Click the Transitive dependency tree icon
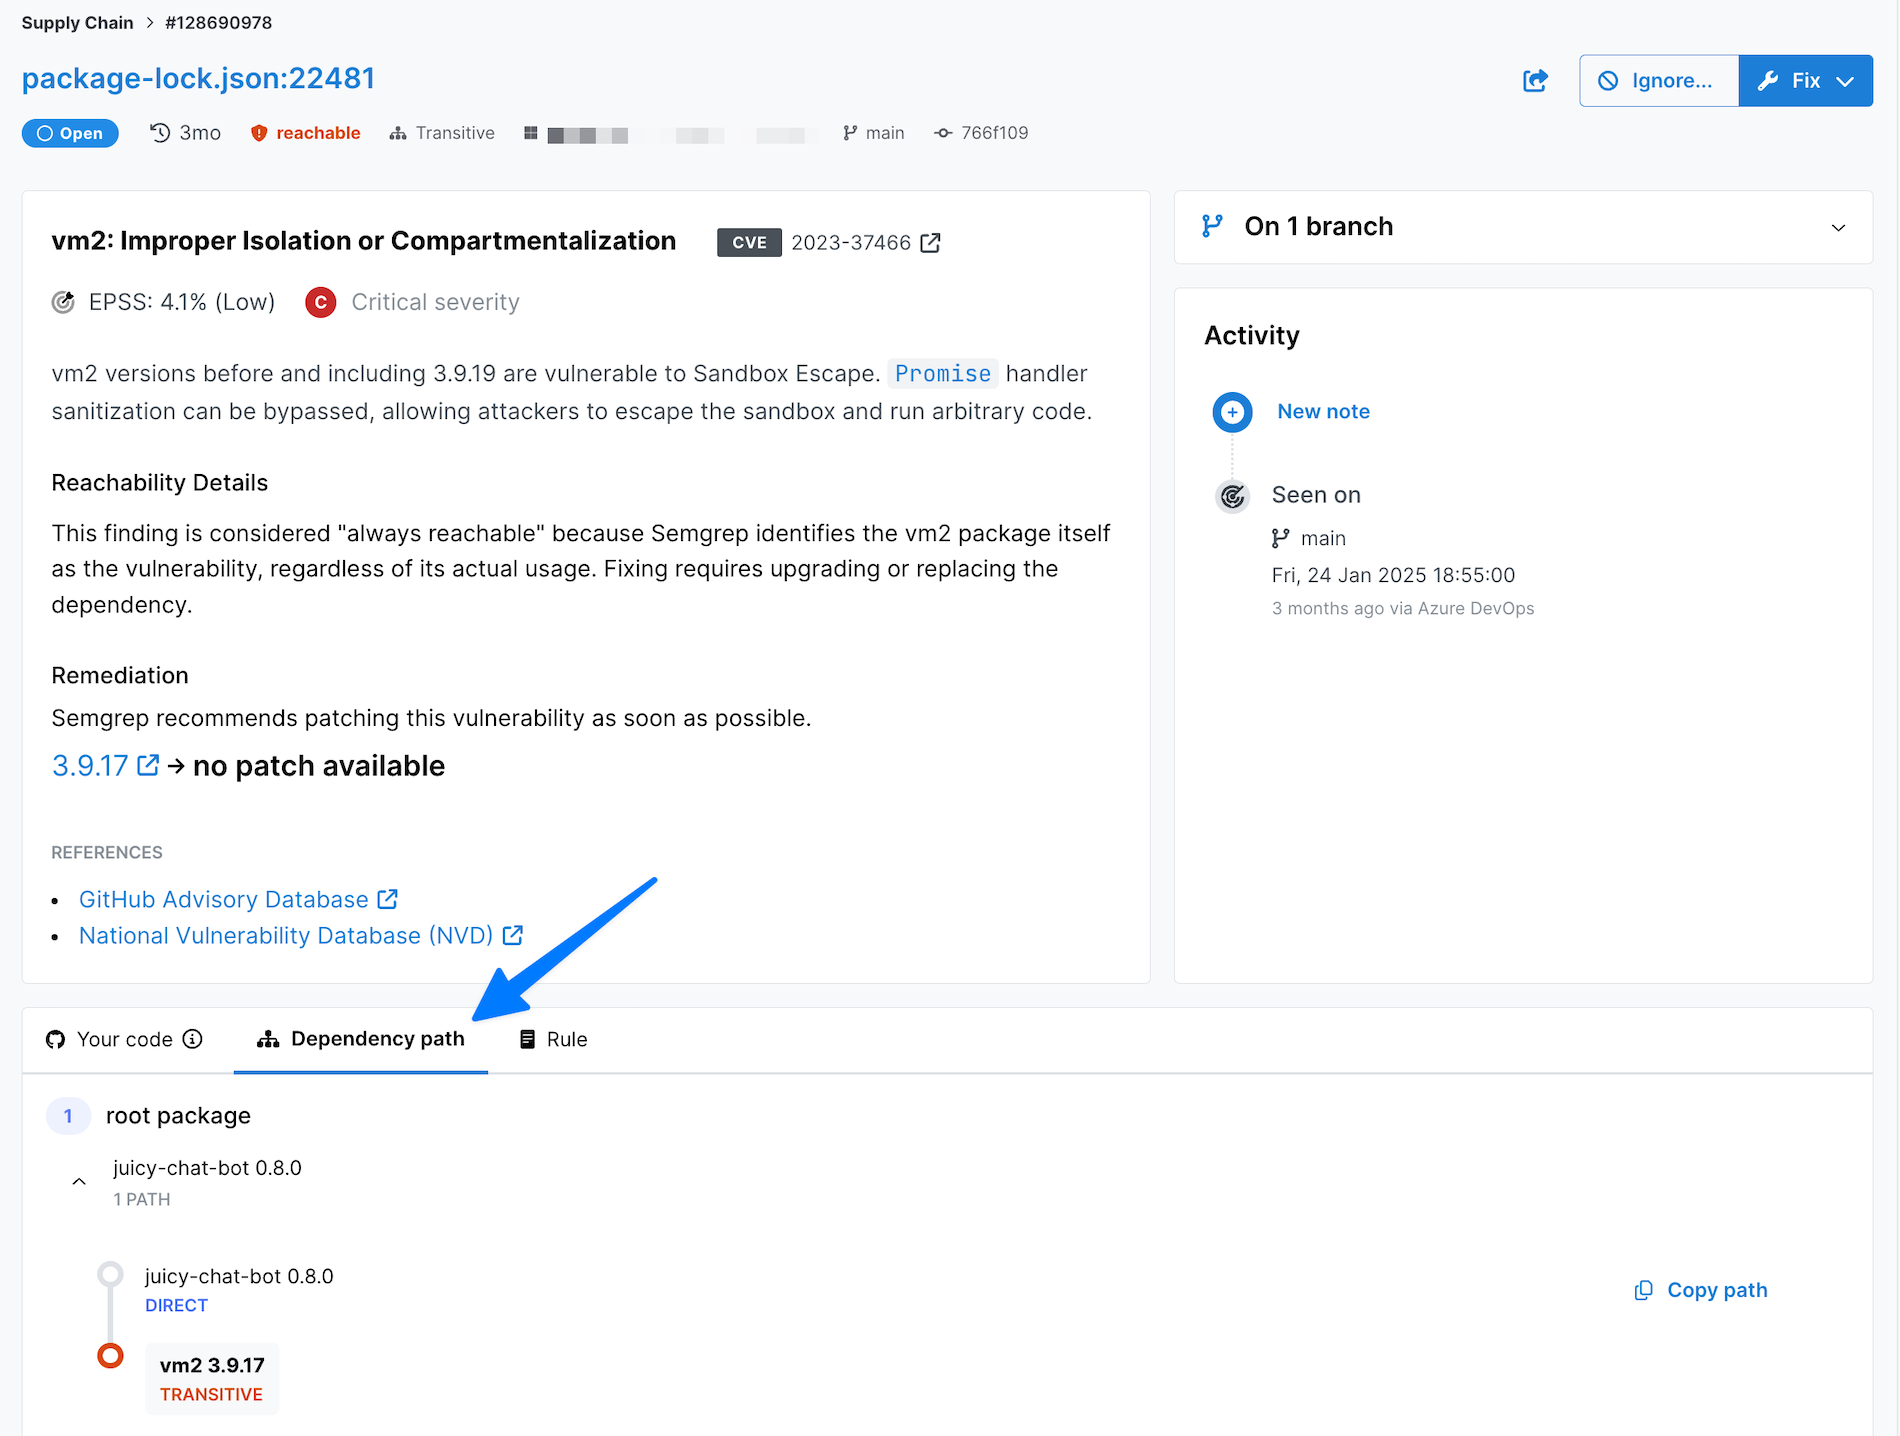 point(398,133)
